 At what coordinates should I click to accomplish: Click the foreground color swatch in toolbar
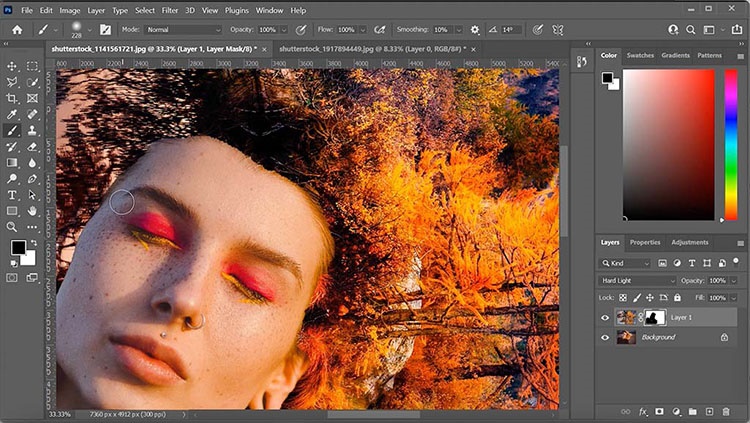point(18,247)
